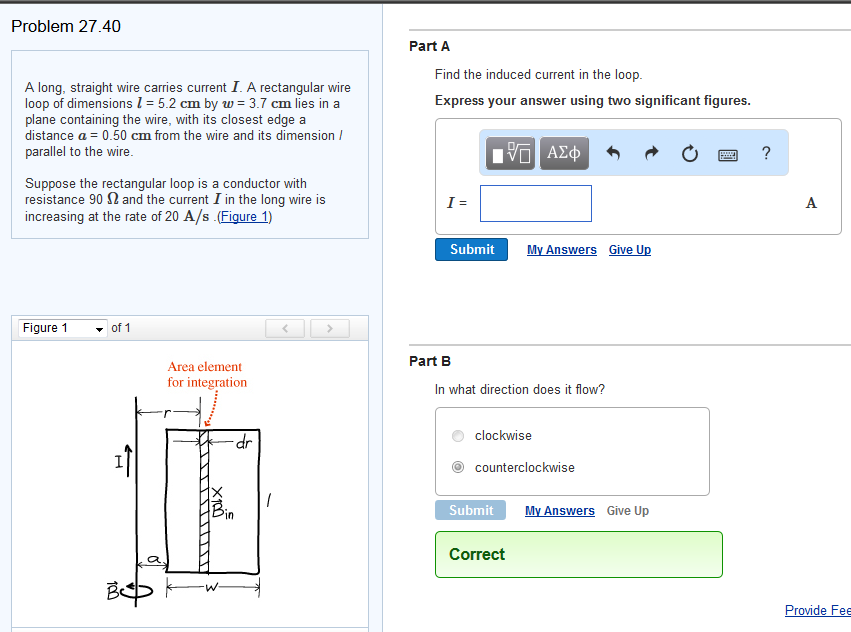Click the redo arrow in equation toolbar
Viewport: 851px width, 632px height.
650,152
